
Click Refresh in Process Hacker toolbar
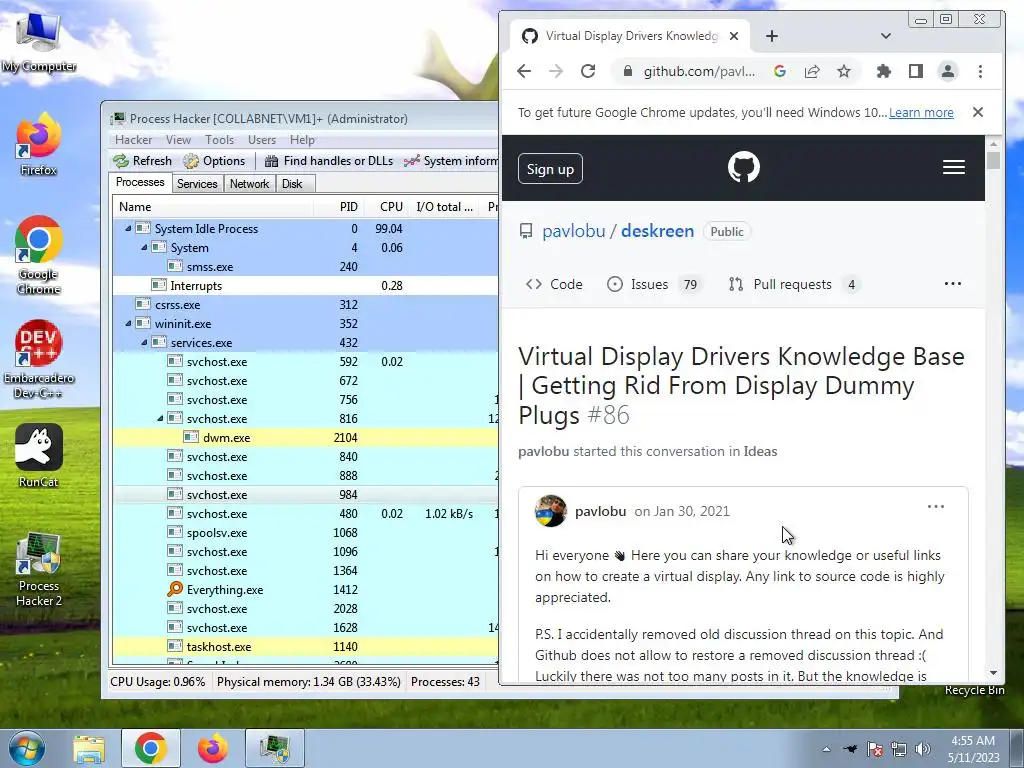point(142,161)
